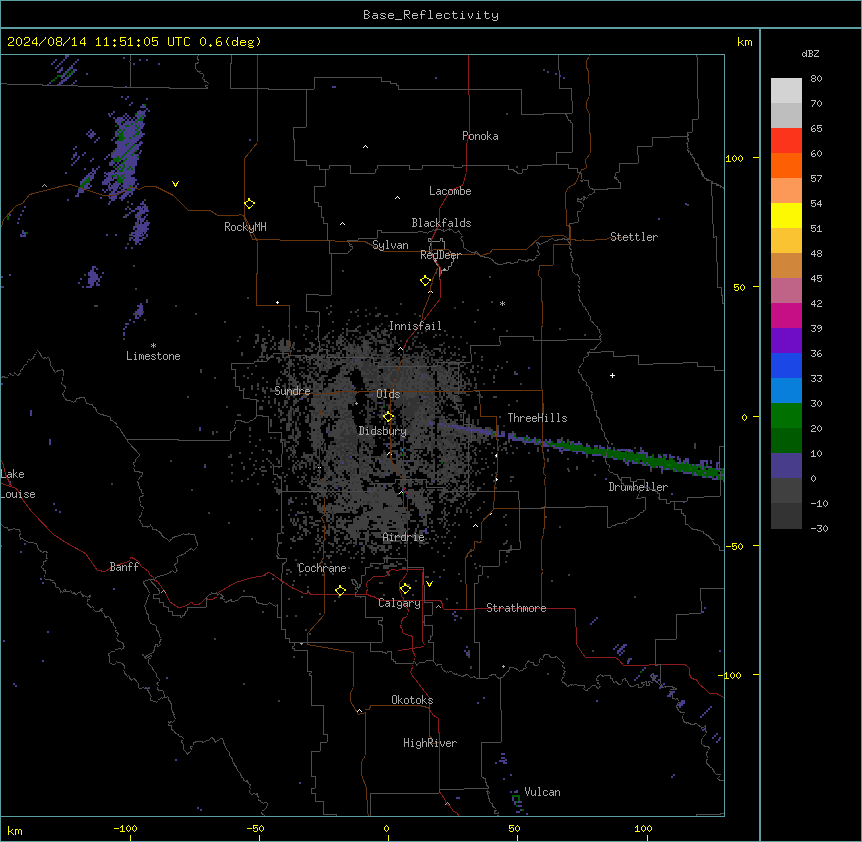Click the Airdrie label
The width and height of the screenshot is (862, 842).
(403, 537)
